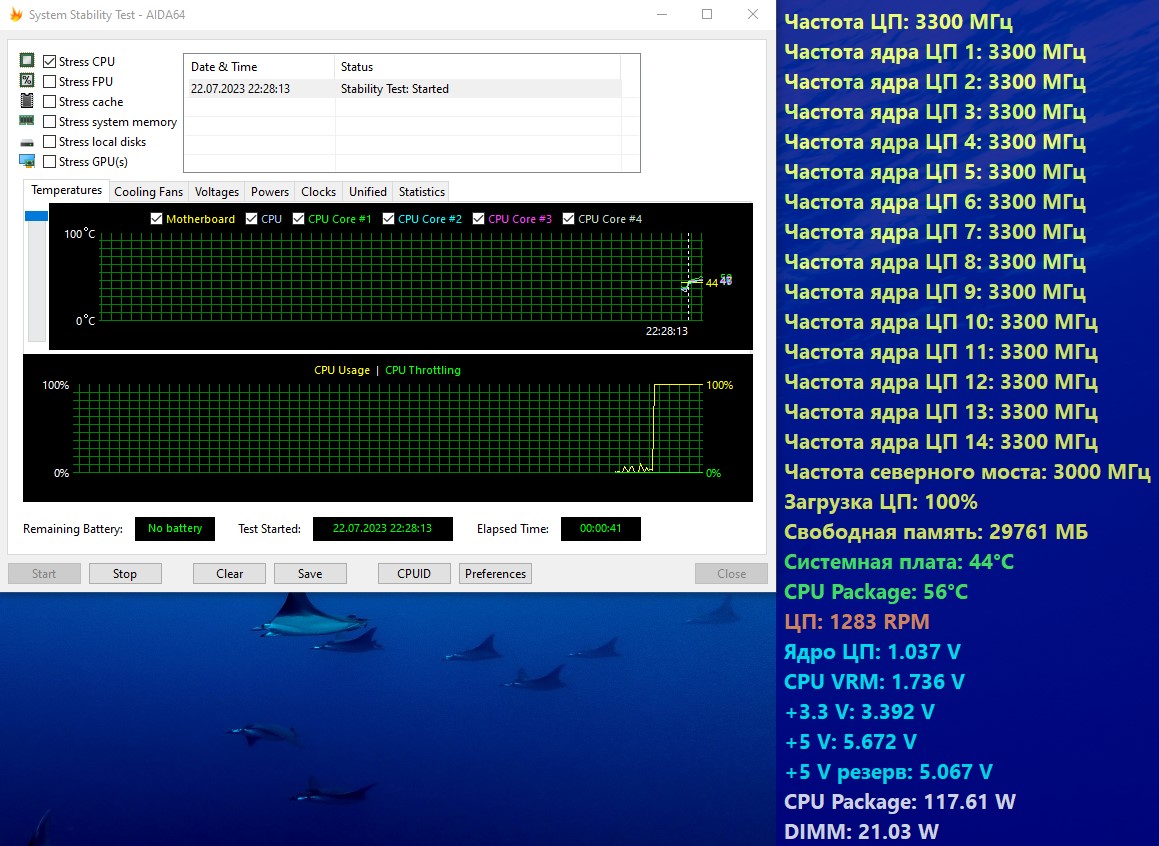Toggle Motherboard temperature graph checkbox
Screen dimensions: 1159x846
(x=156, y=219)
